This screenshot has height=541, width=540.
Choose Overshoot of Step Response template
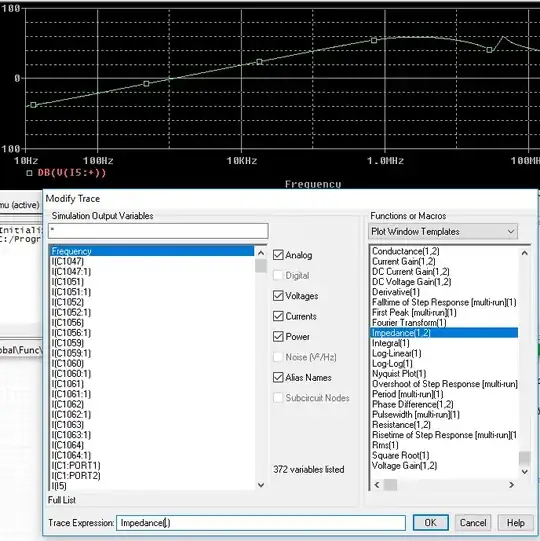point(445,384)
